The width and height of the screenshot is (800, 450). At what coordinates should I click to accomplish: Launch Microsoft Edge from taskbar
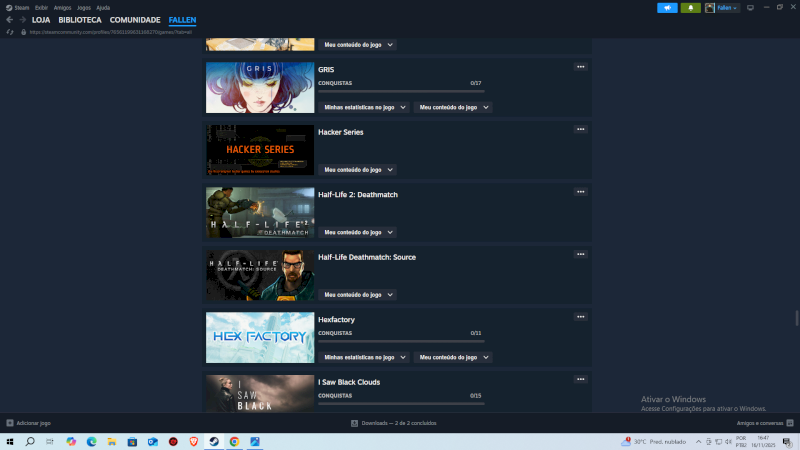[91, 441]
